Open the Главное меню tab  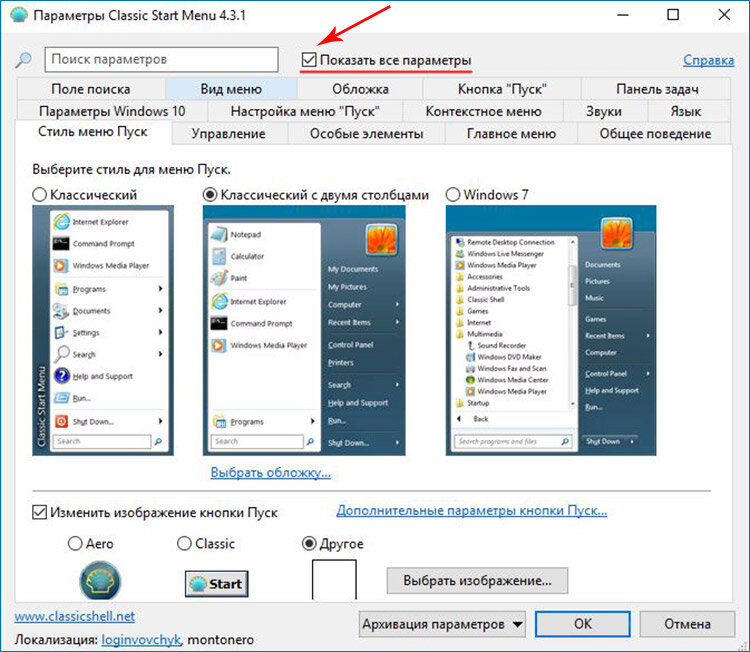(511, 133)
